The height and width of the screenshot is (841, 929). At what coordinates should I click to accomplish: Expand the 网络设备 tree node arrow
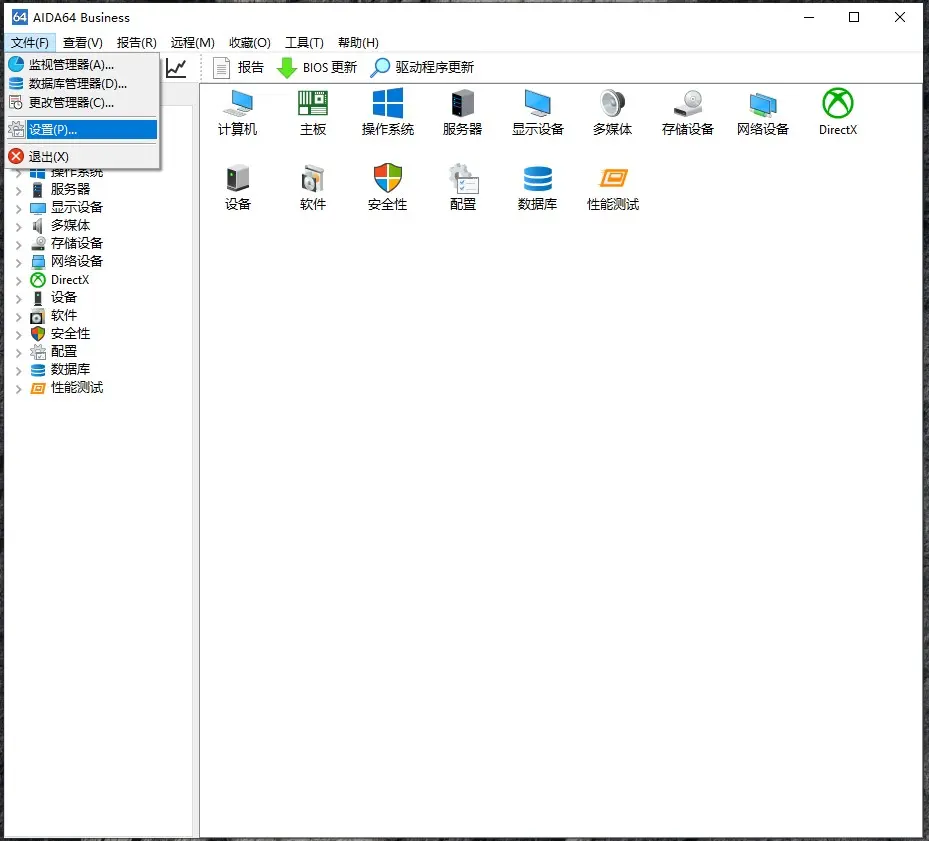coord(18,263)
